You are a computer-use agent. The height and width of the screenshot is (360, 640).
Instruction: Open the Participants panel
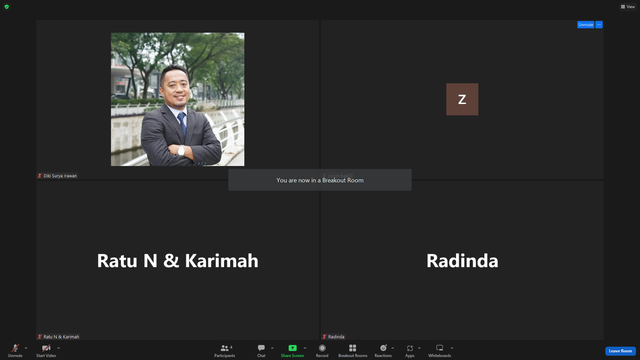tap(224, 350)
